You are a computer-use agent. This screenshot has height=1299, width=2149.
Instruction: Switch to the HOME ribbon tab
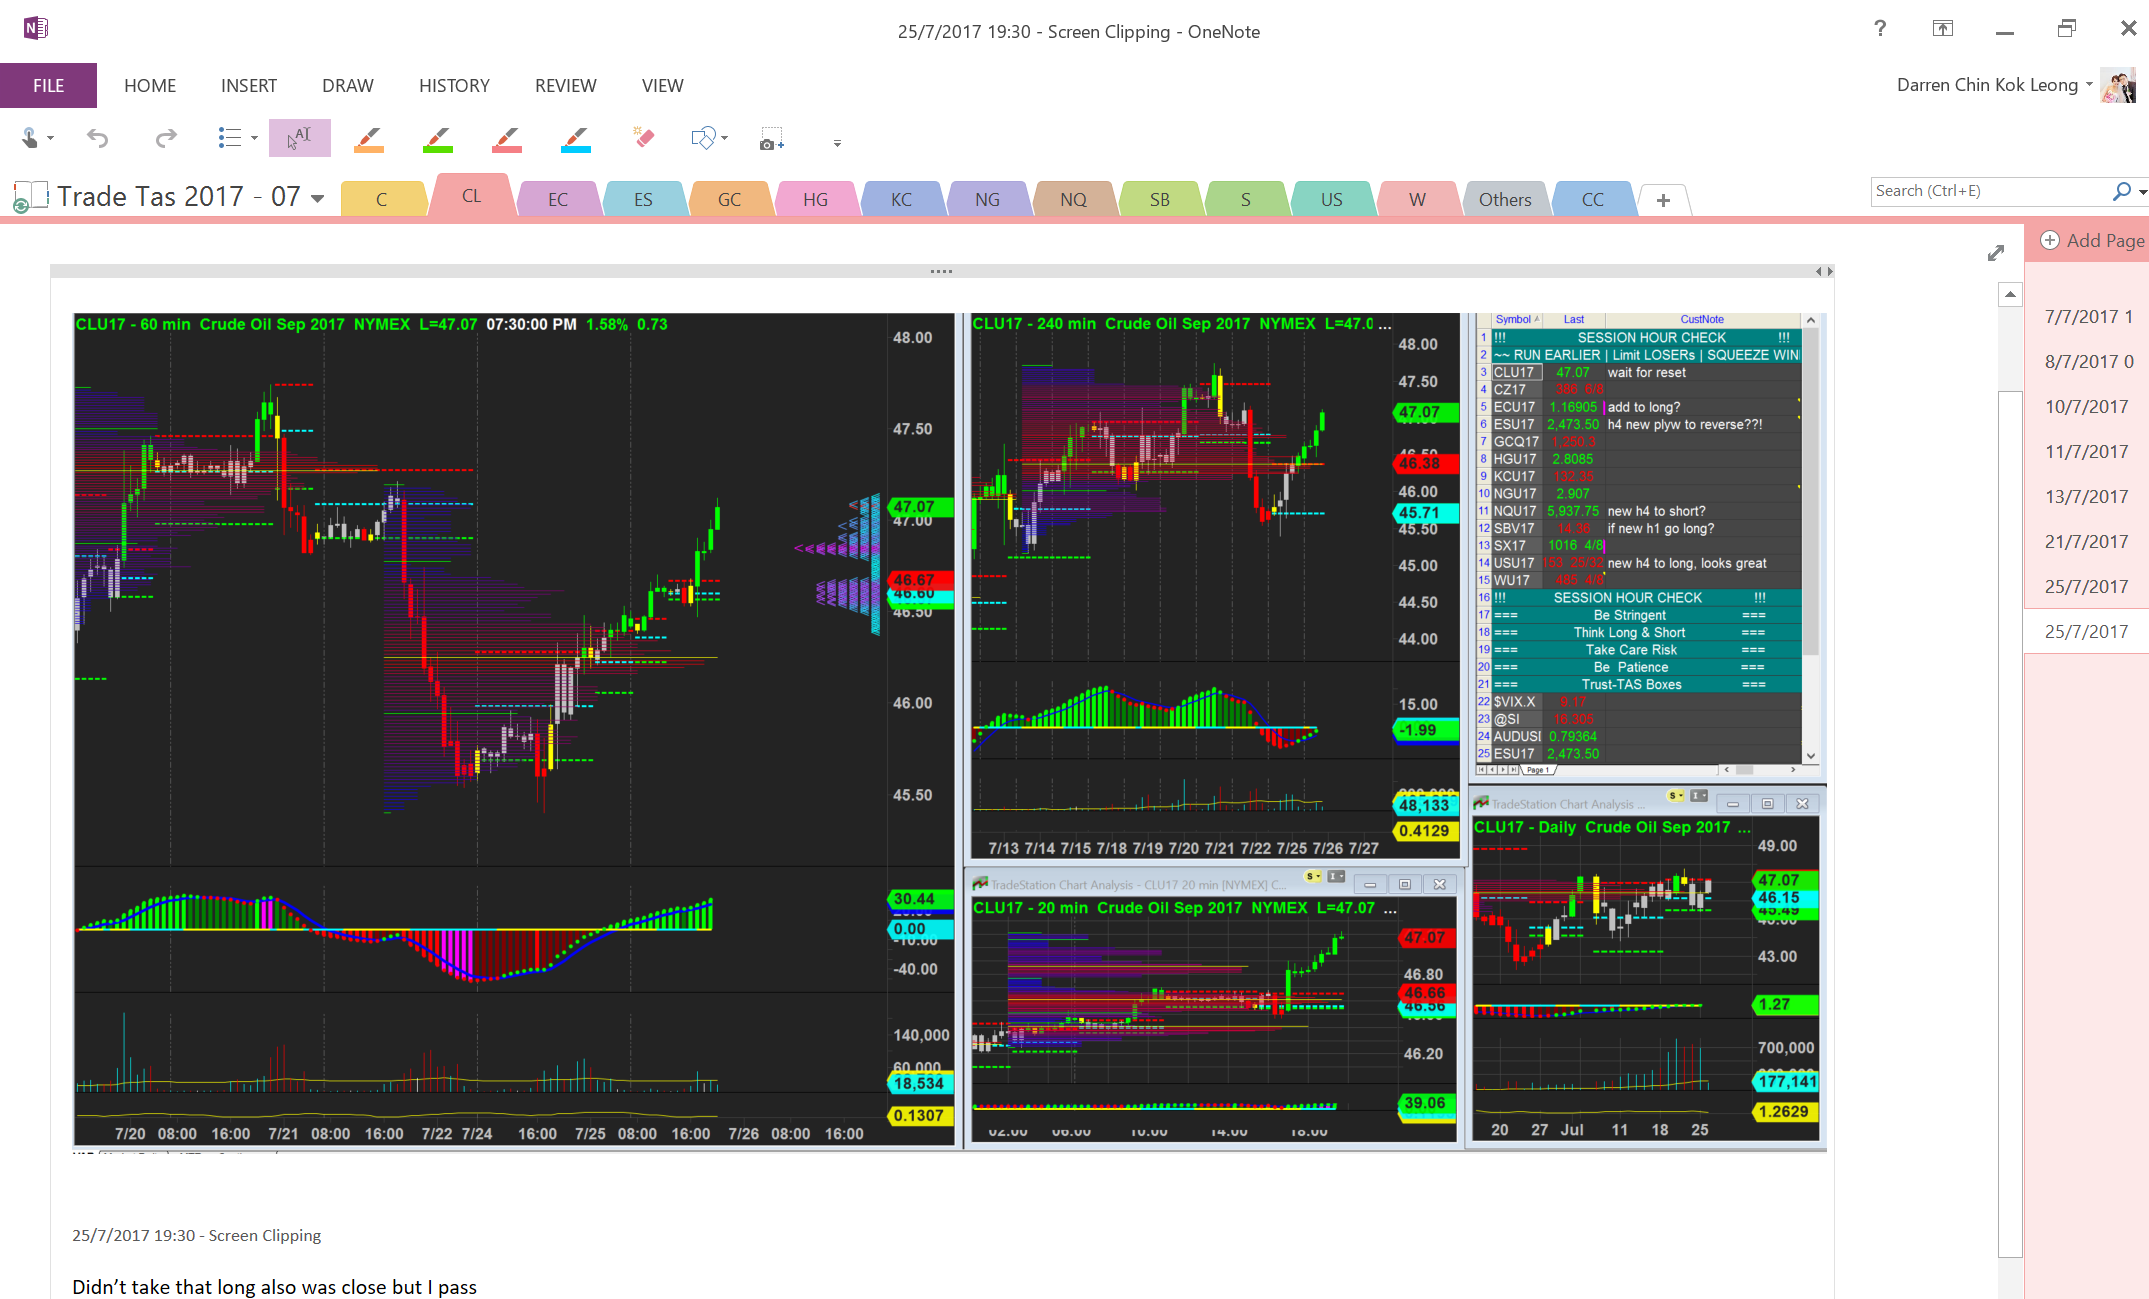[x=150, y=85]
